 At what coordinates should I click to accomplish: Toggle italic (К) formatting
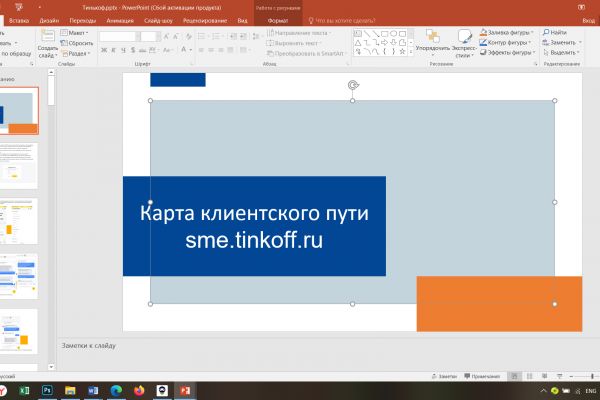[114, 50]
